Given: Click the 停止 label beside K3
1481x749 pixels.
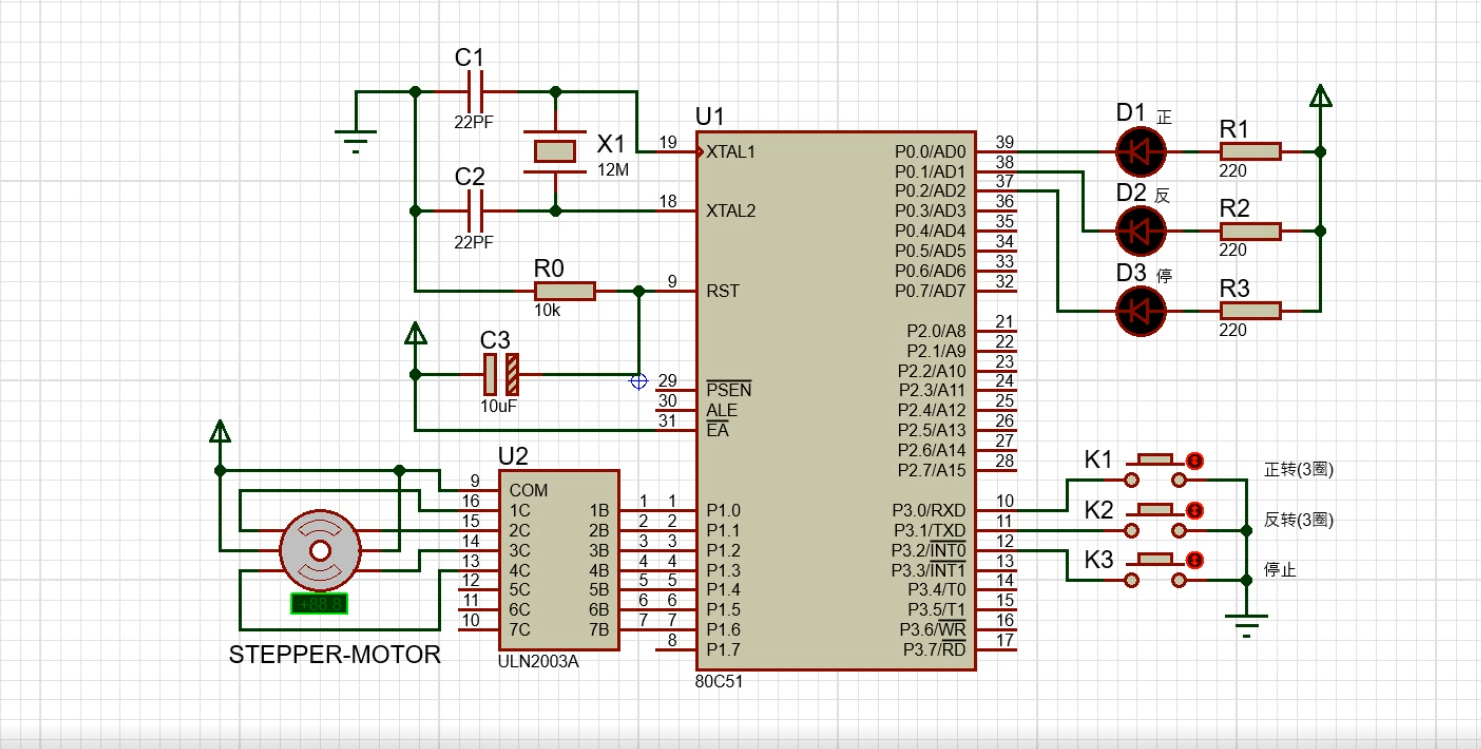Looking at the screenshot, I should point(1280,570).
